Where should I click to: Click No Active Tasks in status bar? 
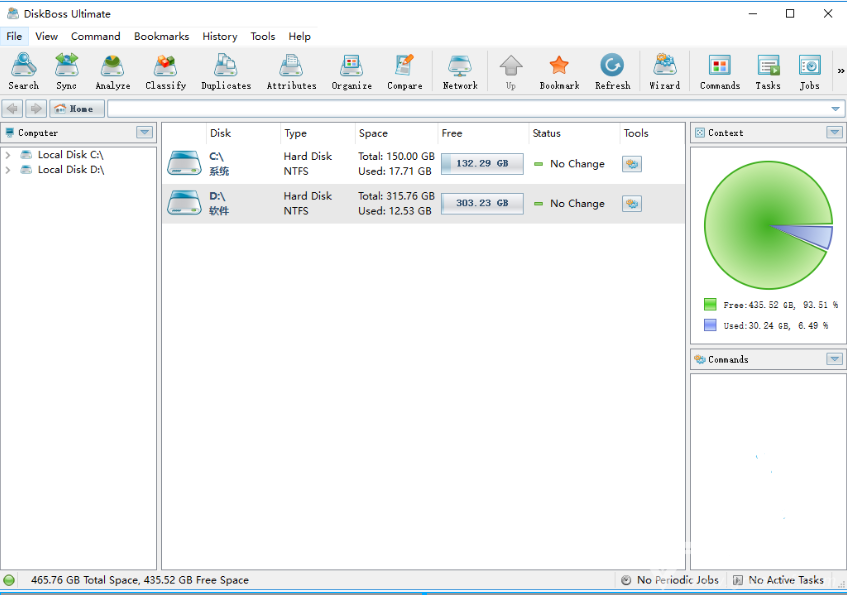point(778,580)
